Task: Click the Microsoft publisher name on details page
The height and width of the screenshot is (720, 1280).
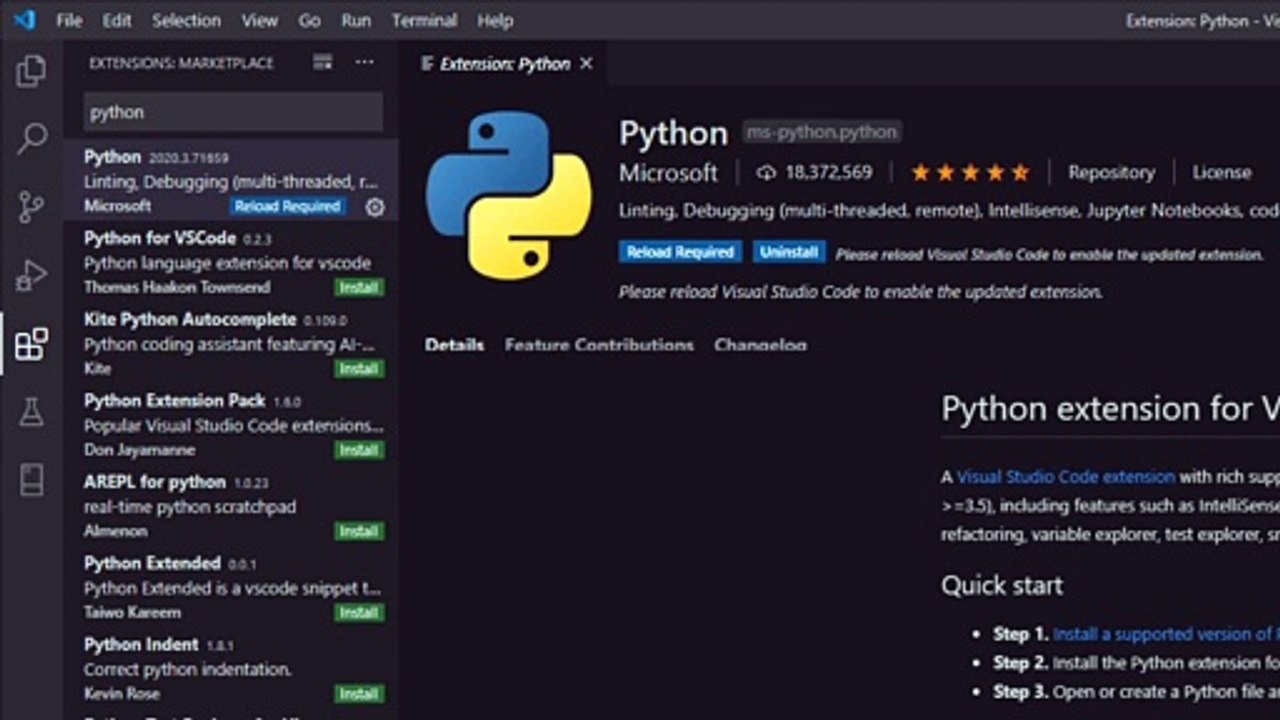Action: pos(668,173)
